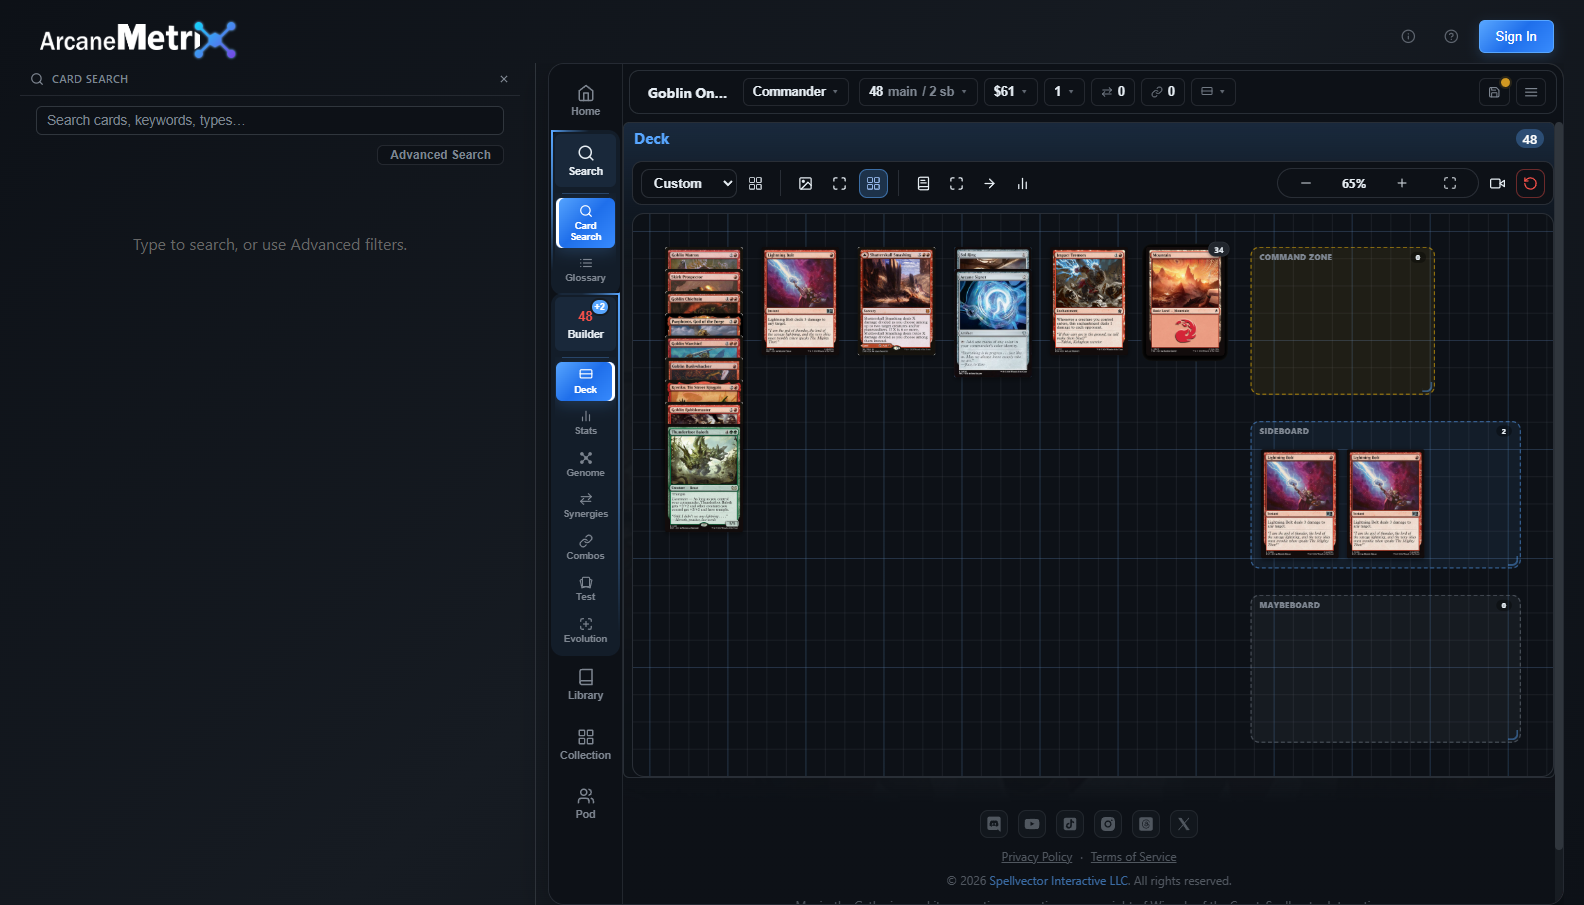Open the dropdown showing 1
Image resolution: width=1584 pixels, height=905 pixels.
click(1064, 92)
